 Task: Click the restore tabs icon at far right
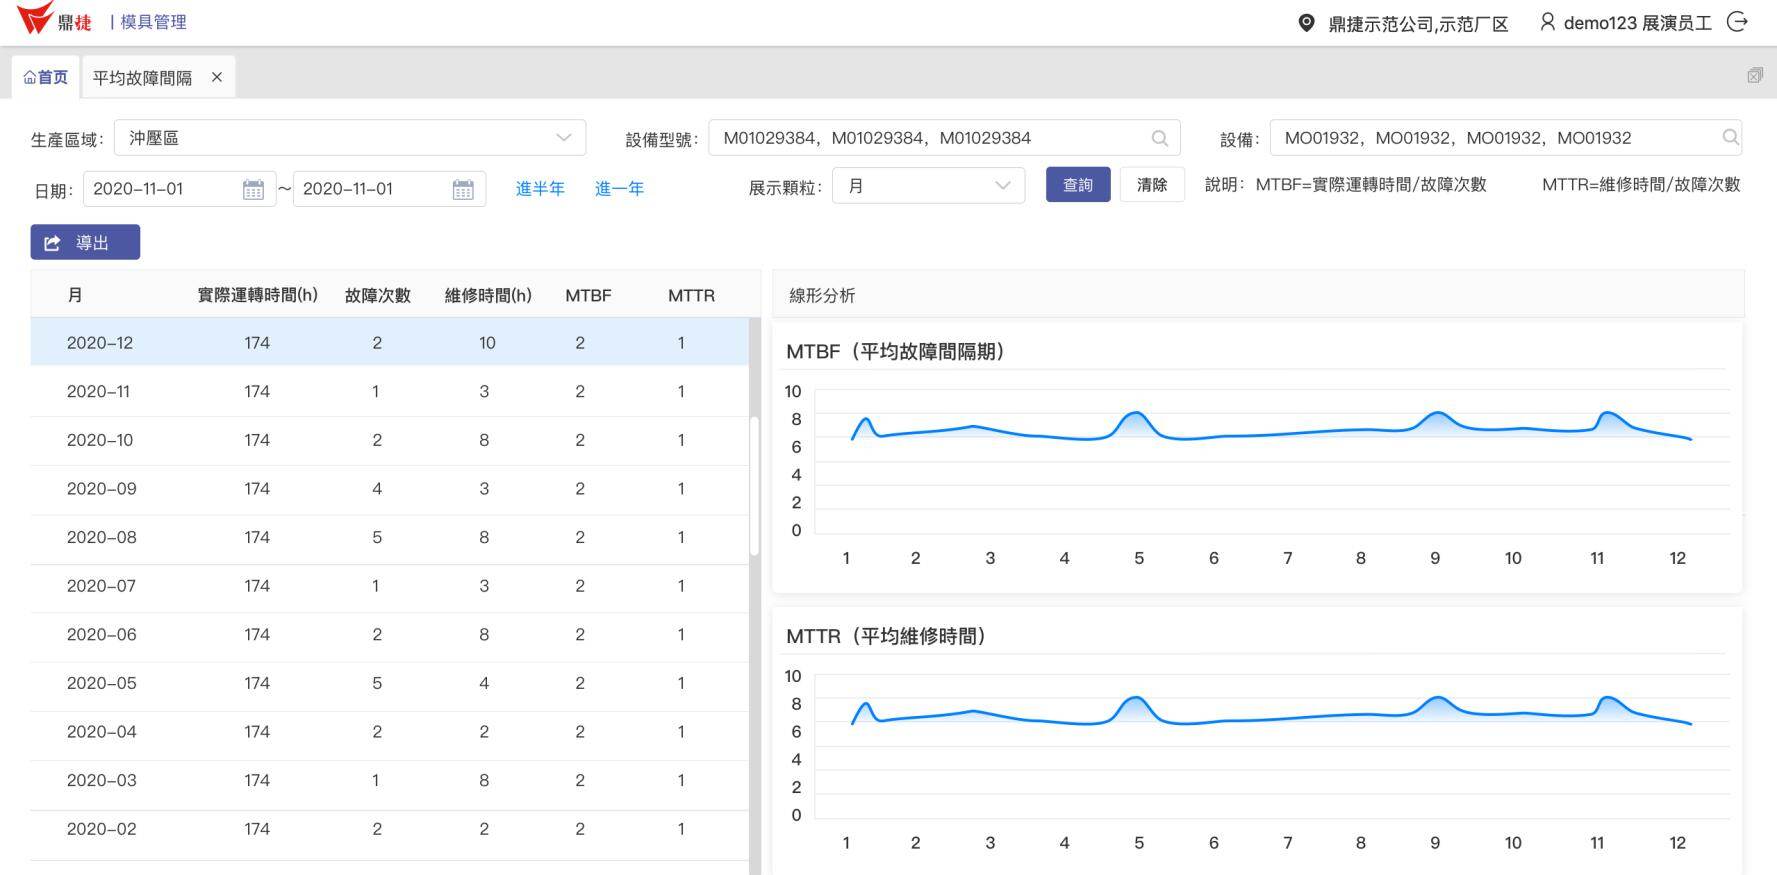(x=1755, y=76)
